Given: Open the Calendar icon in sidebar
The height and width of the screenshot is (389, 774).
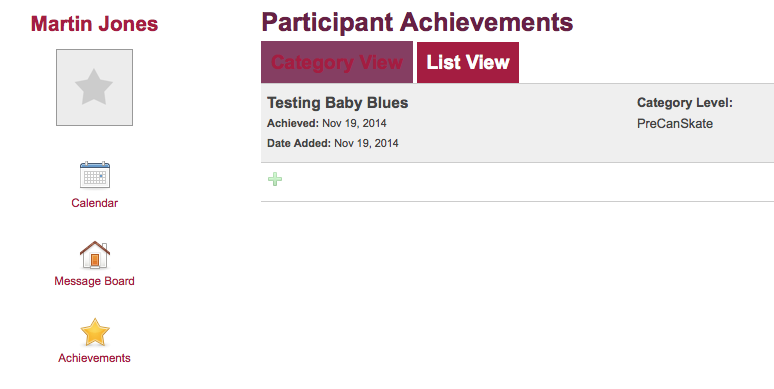Looking at the screenshot, I should click(x=95, y=175).
